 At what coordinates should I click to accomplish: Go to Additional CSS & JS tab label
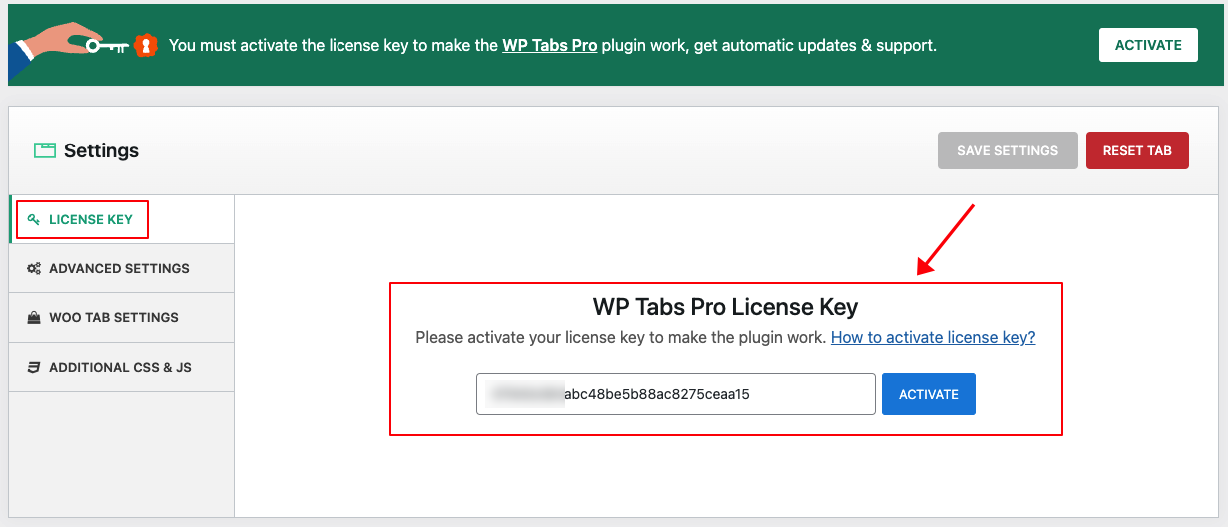click(x=120, y=368)
